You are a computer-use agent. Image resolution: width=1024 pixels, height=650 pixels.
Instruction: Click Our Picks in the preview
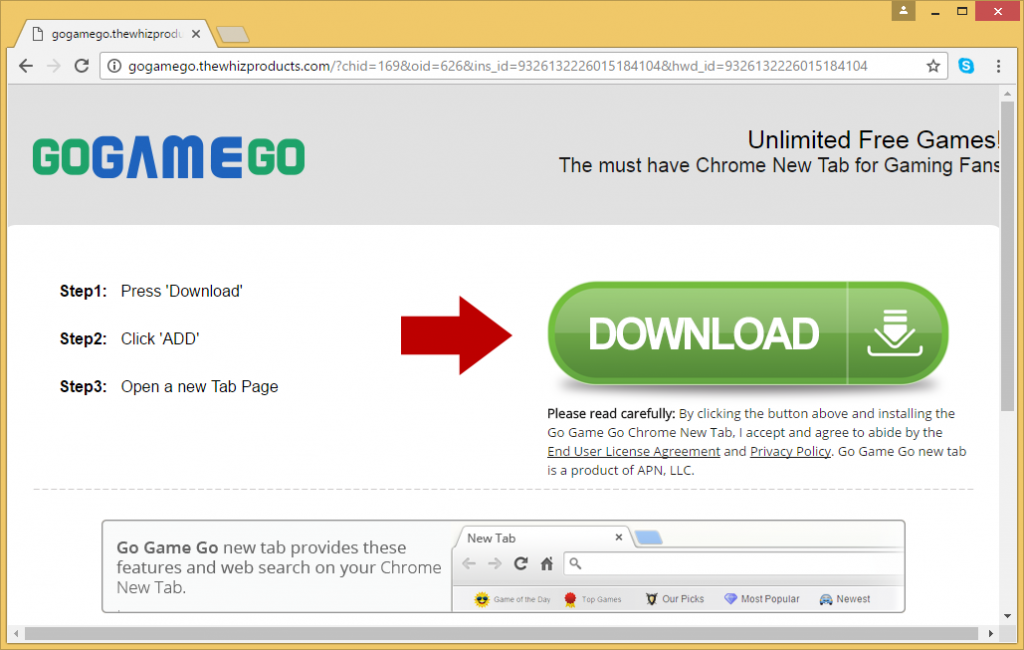click(675, 599)
